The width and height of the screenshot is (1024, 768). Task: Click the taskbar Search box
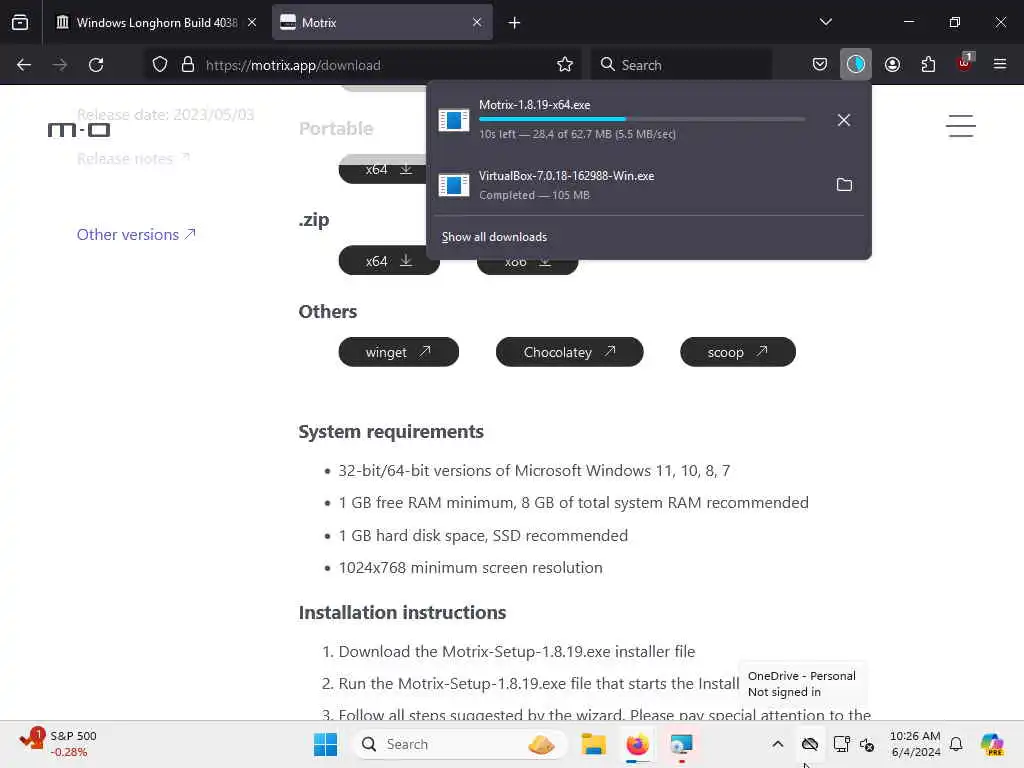459,744
